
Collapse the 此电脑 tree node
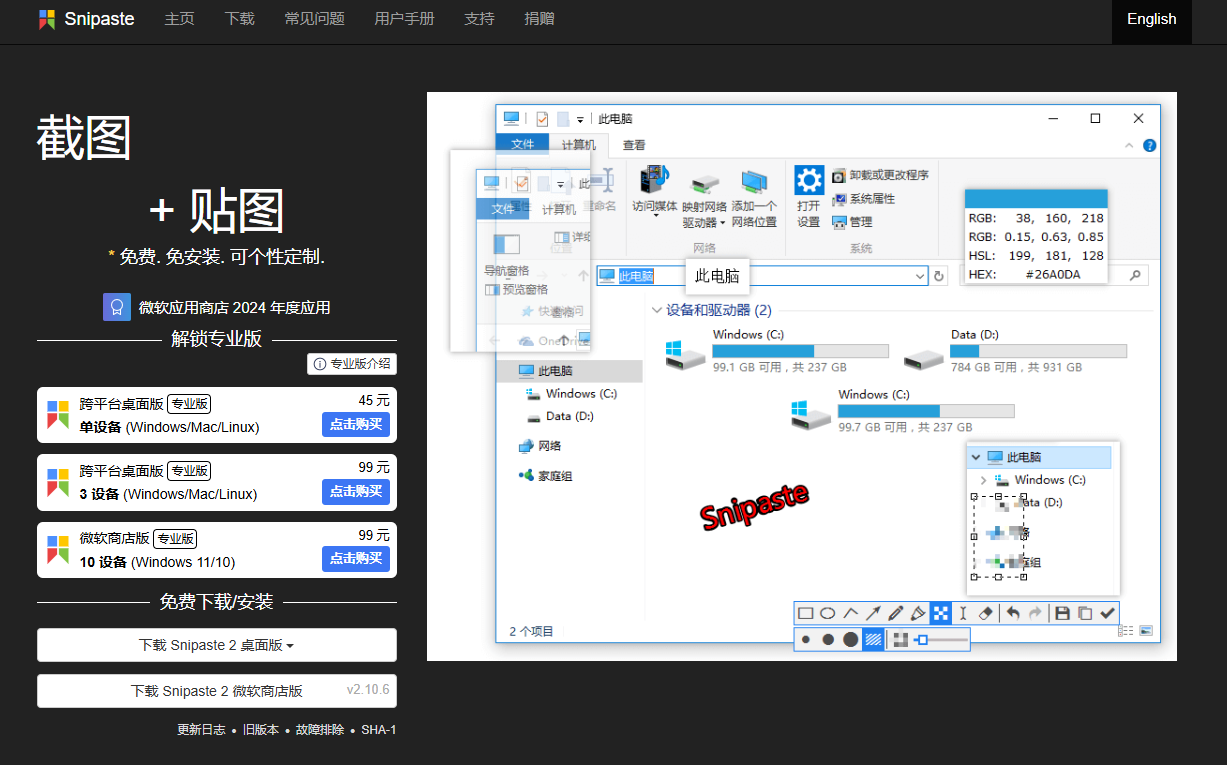click(x=977, y=457)
